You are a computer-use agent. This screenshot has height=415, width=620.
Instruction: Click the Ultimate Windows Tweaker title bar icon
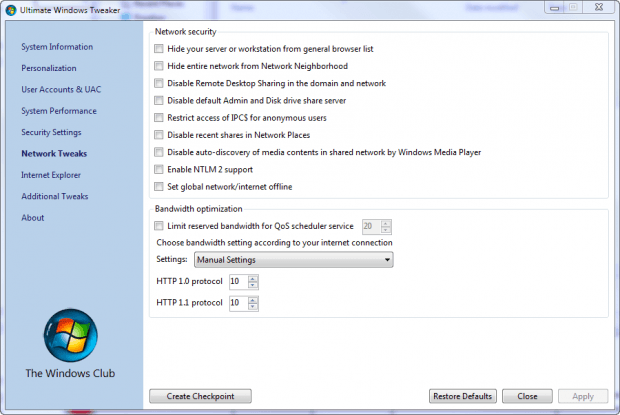tap(11, 10)
